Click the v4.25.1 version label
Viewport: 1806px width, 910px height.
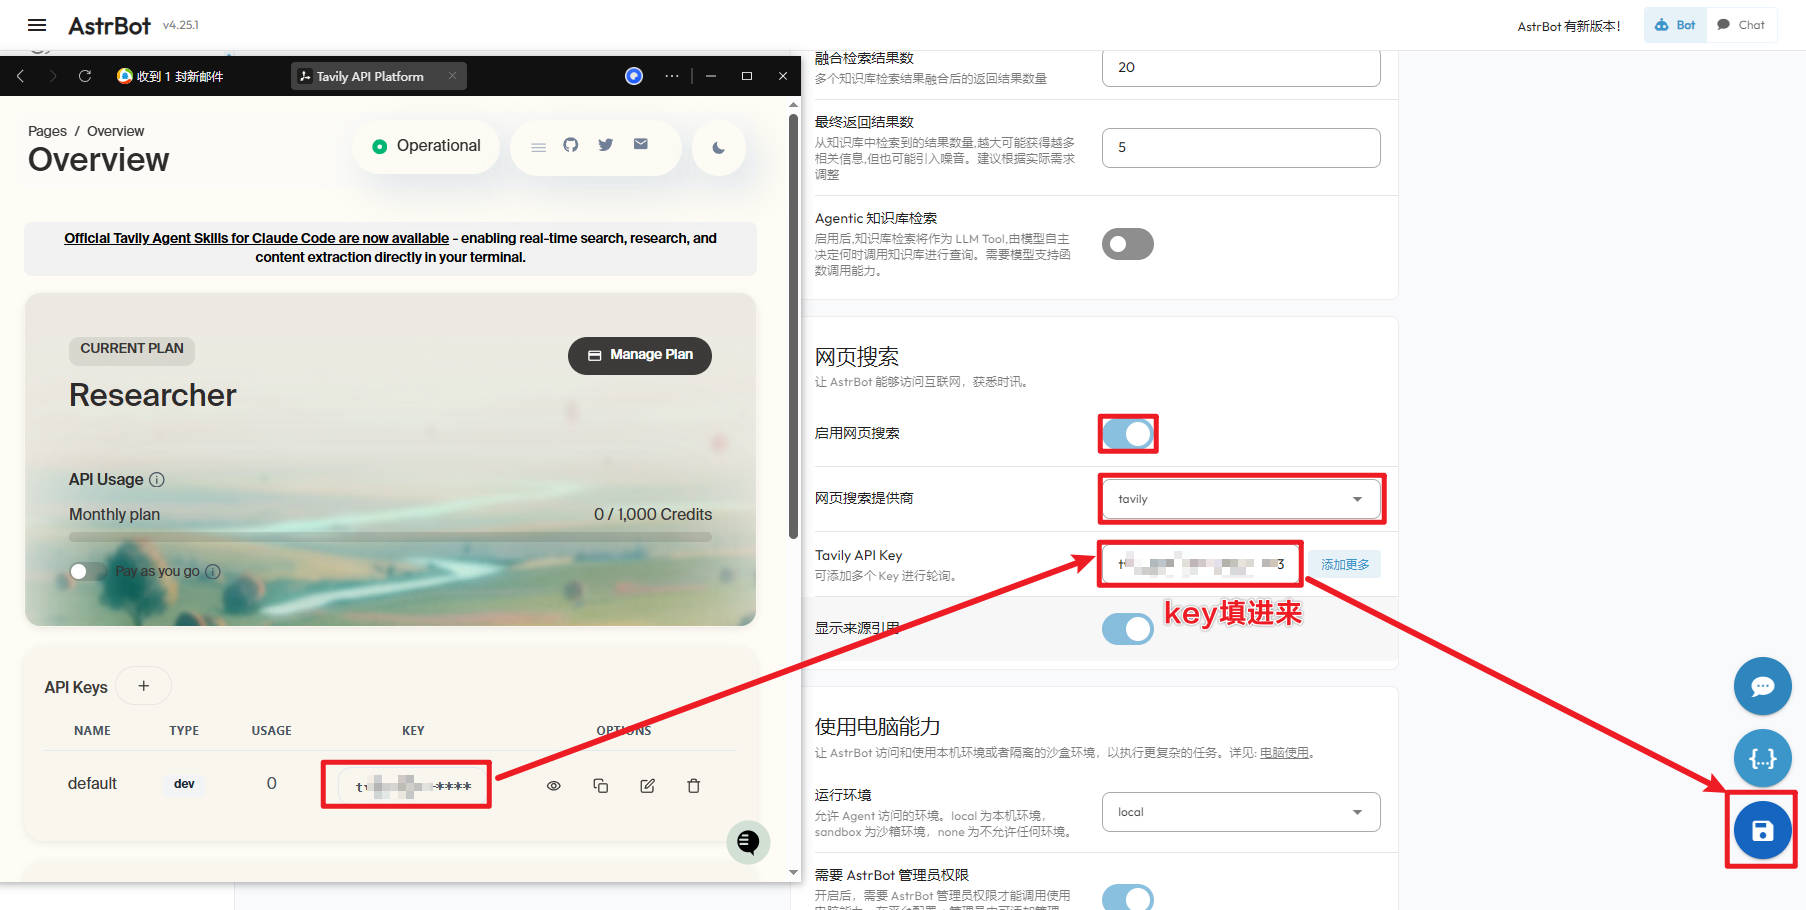pos(181,25)
